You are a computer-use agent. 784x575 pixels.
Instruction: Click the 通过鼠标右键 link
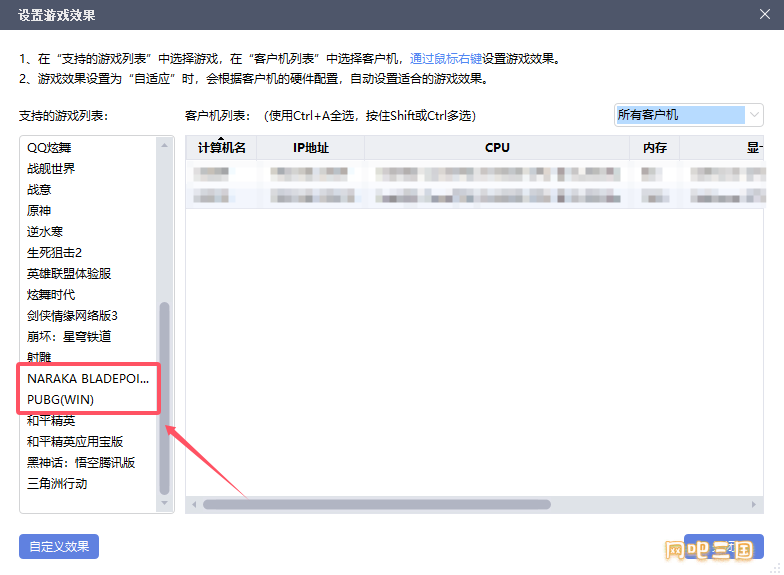(446, 58)
